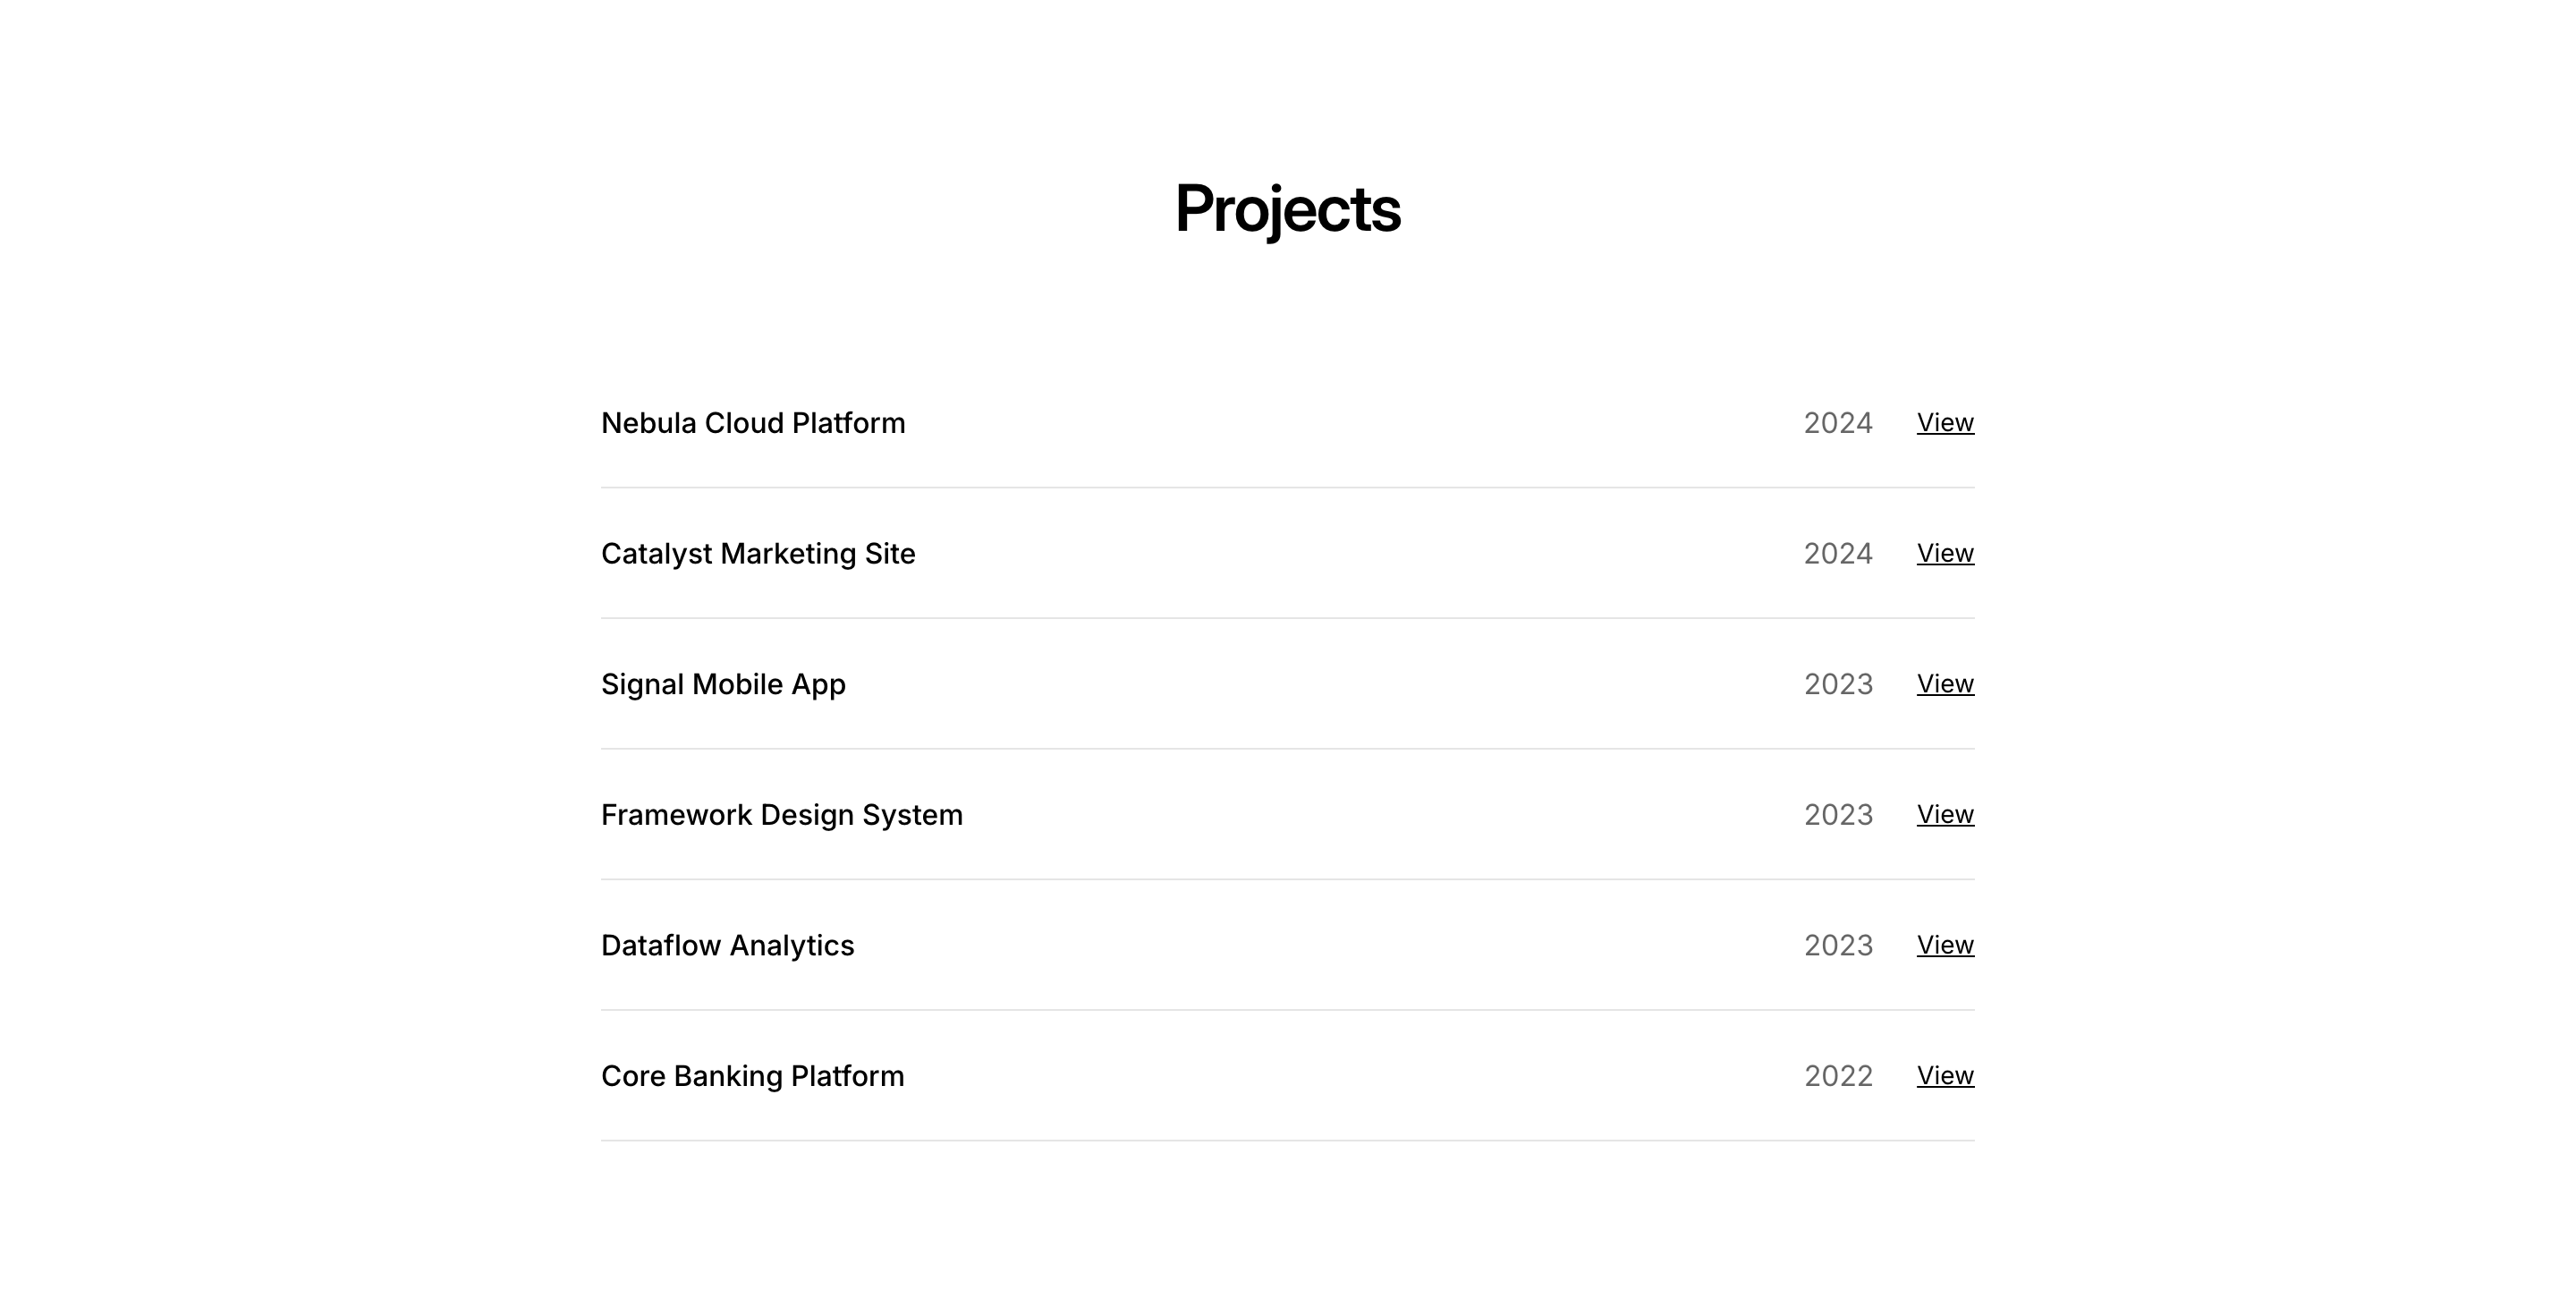2576x1315 pixels.
Task: Click the Projects page heading
Action: (1287, 209)
